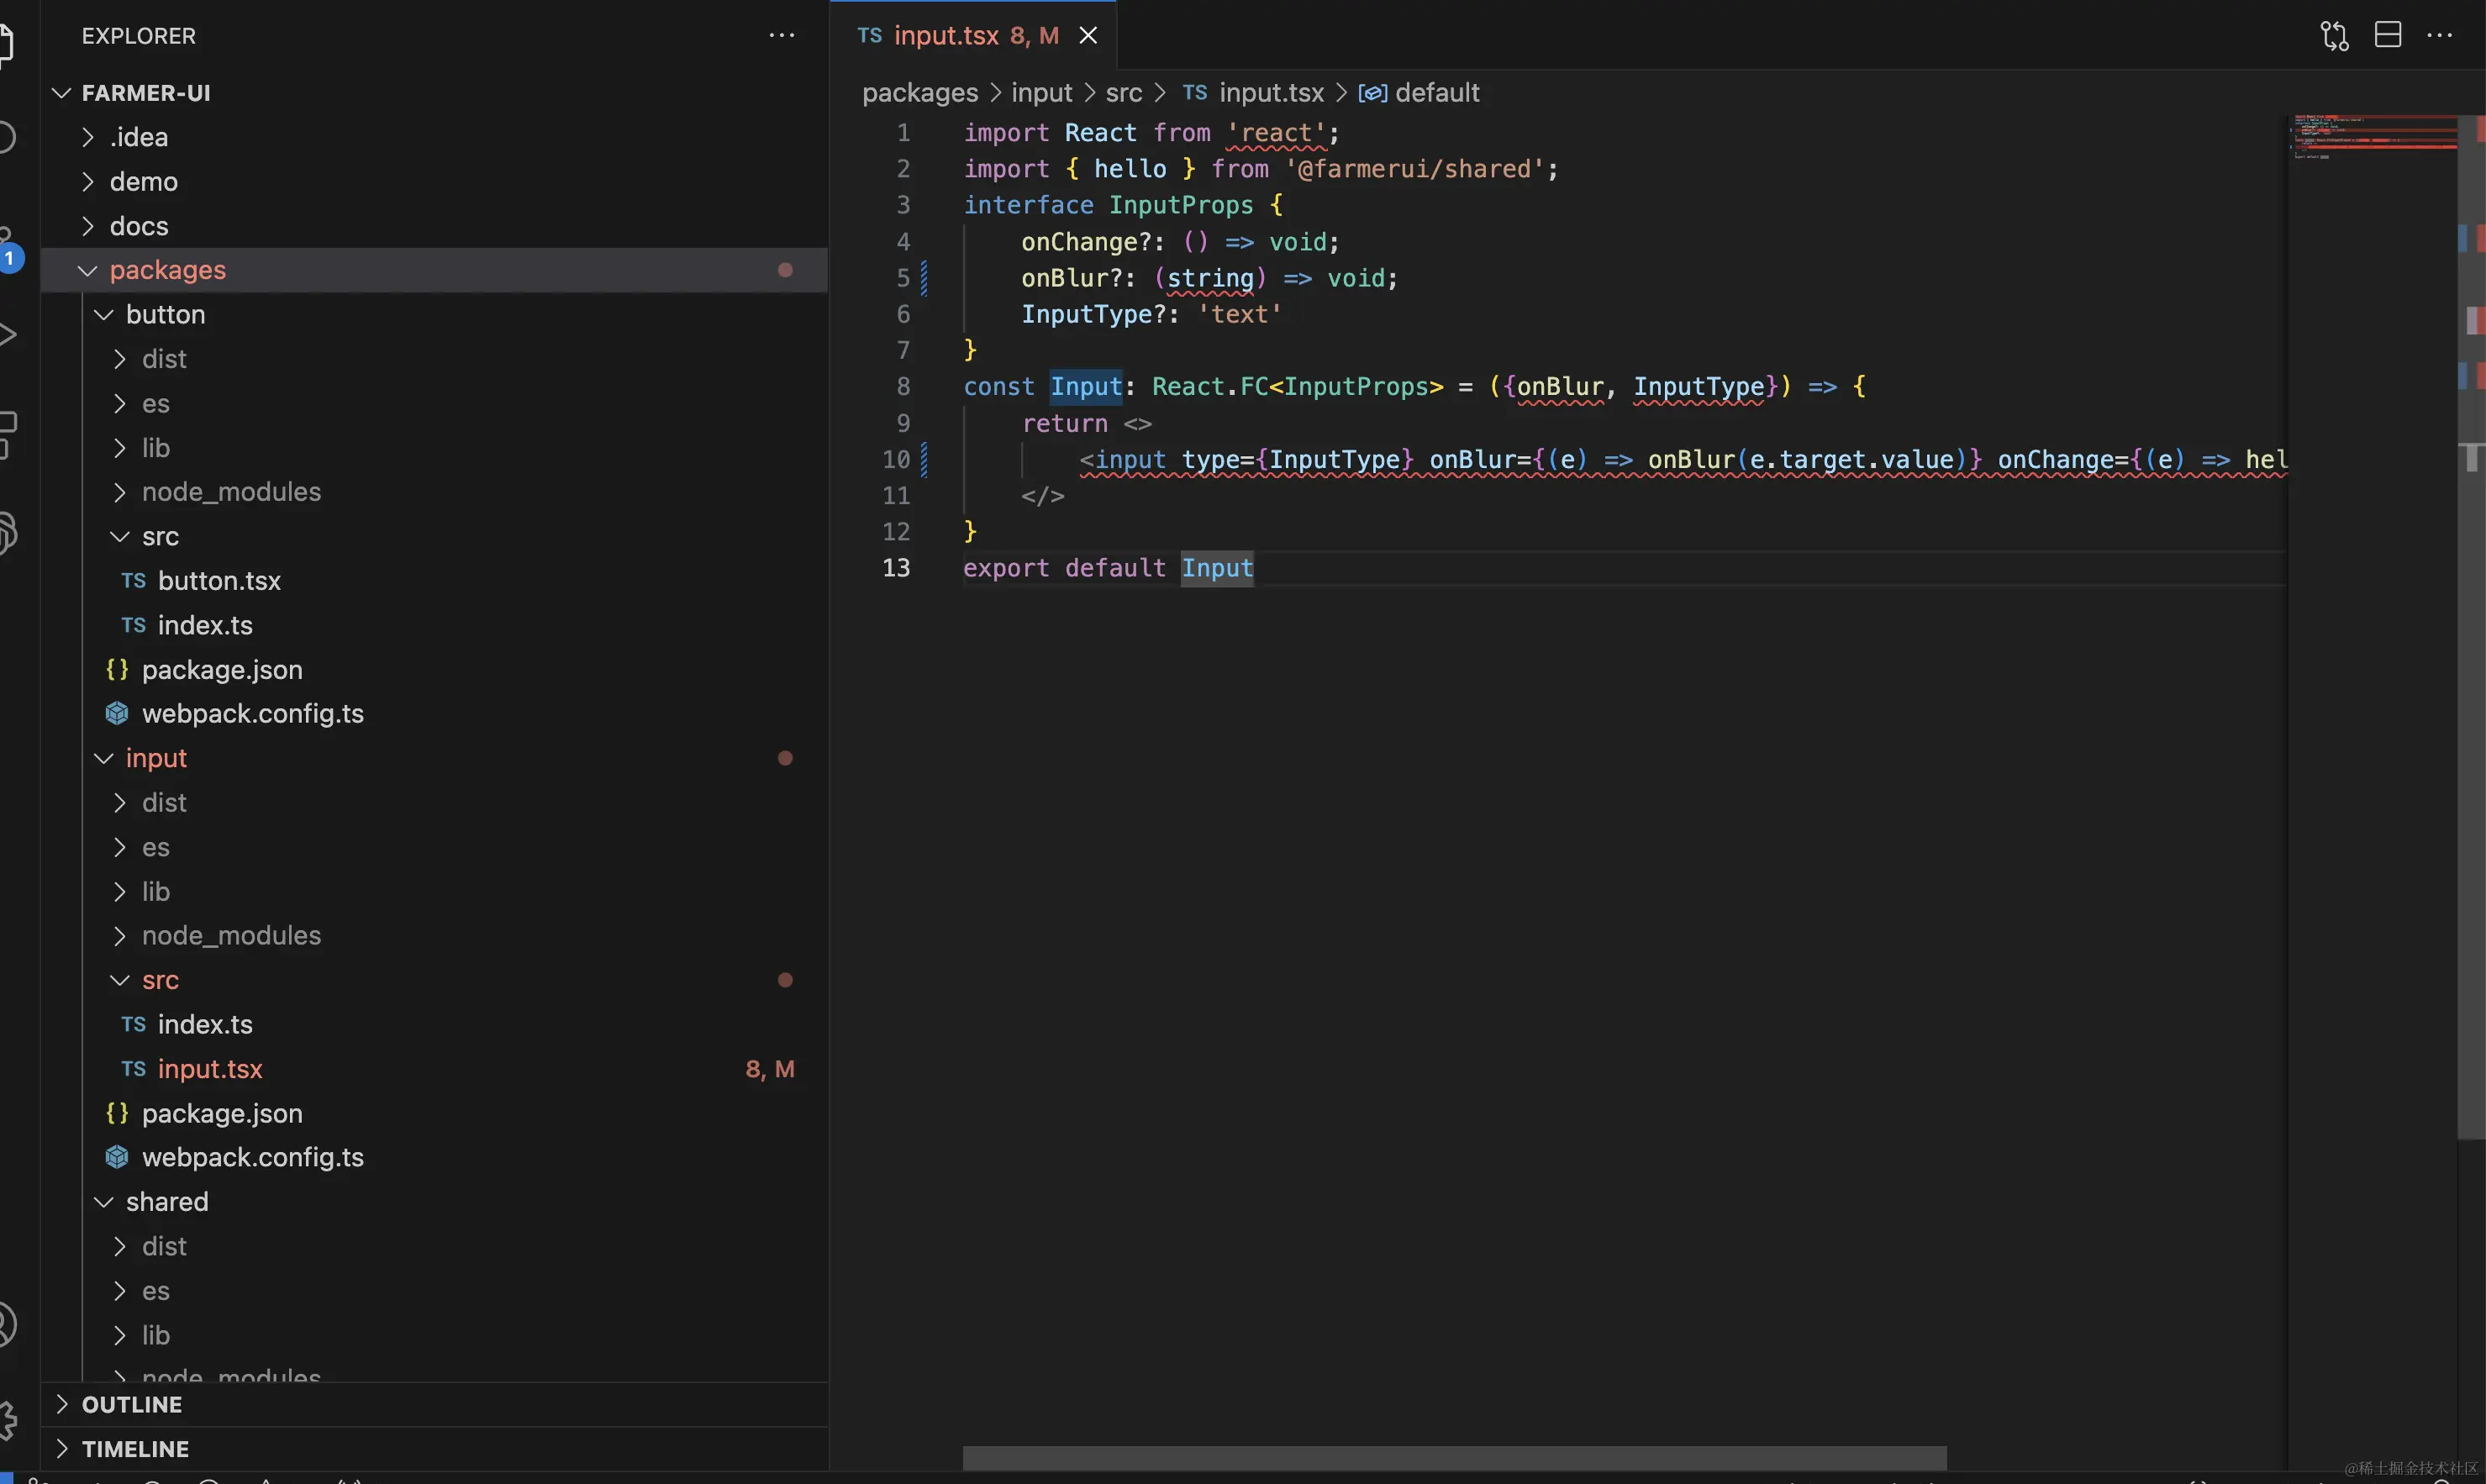Open Source Control with badge 1

click(8, 250)
